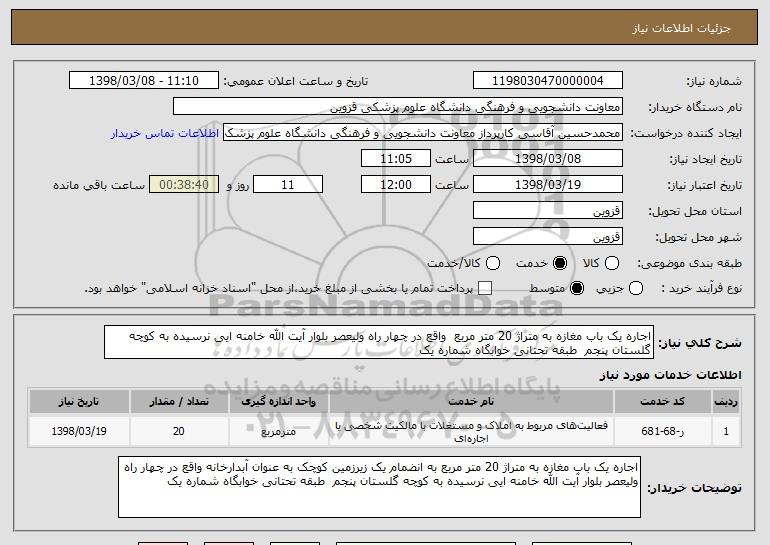Click row number 1 cell
Viewport: 770px width, 545px height.
click(x=726, y=431)
